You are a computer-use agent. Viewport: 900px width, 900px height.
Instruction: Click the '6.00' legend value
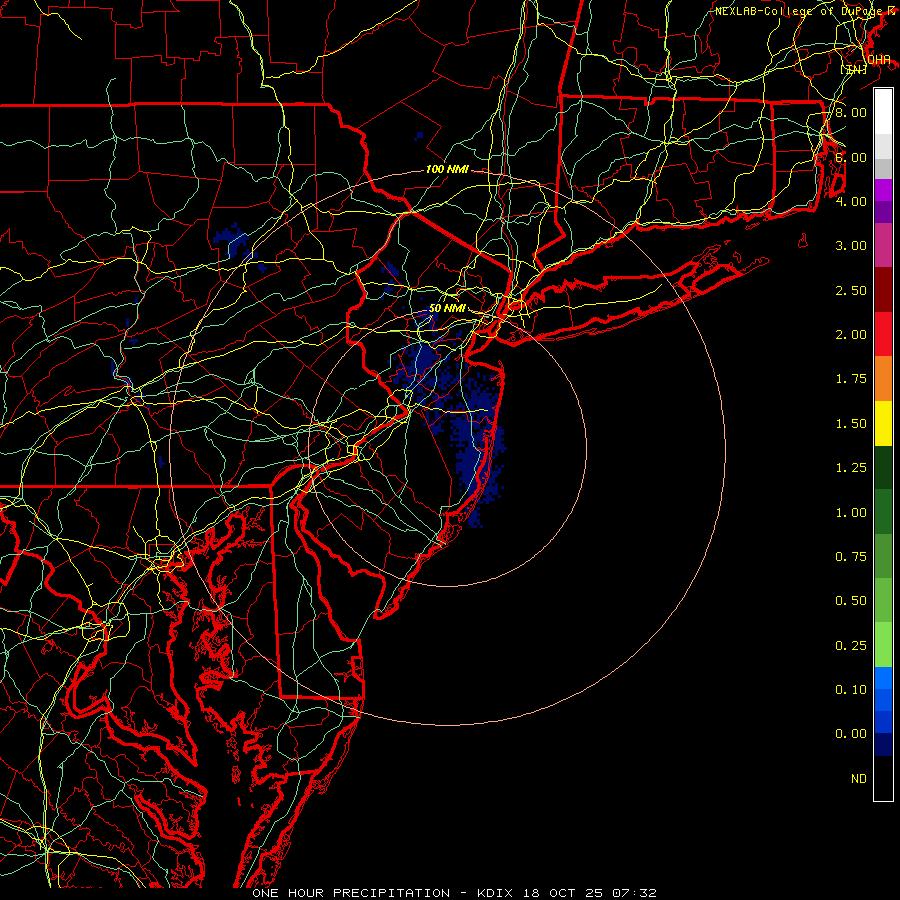click(851, 157)
